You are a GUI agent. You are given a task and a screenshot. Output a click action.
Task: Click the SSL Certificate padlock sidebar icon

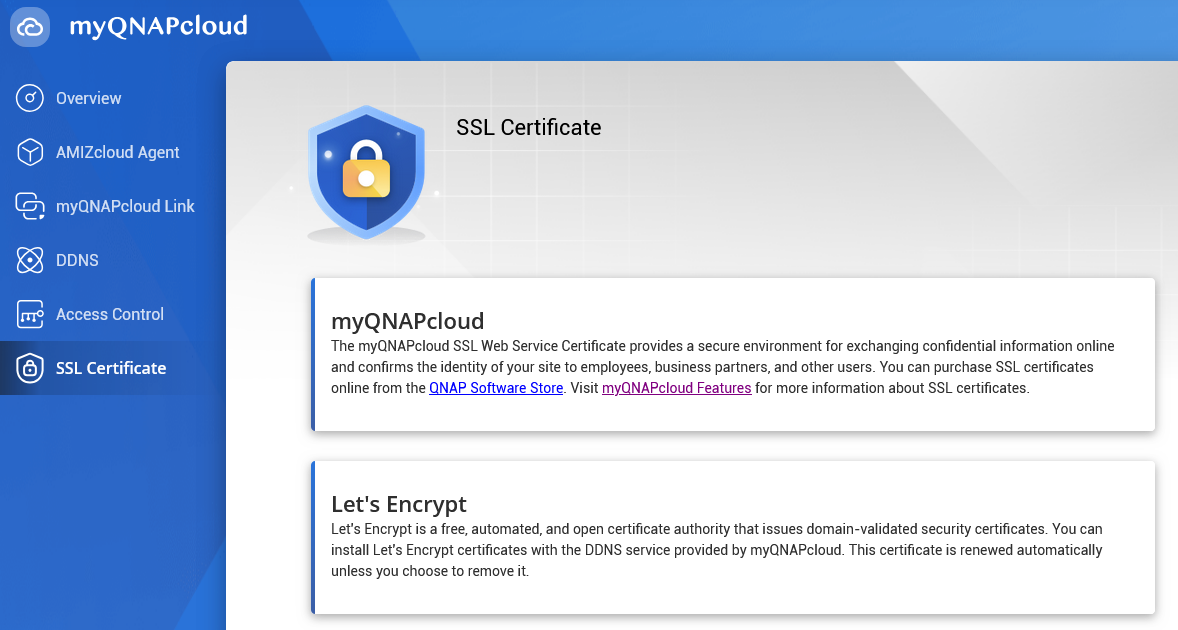click(30, 368)
